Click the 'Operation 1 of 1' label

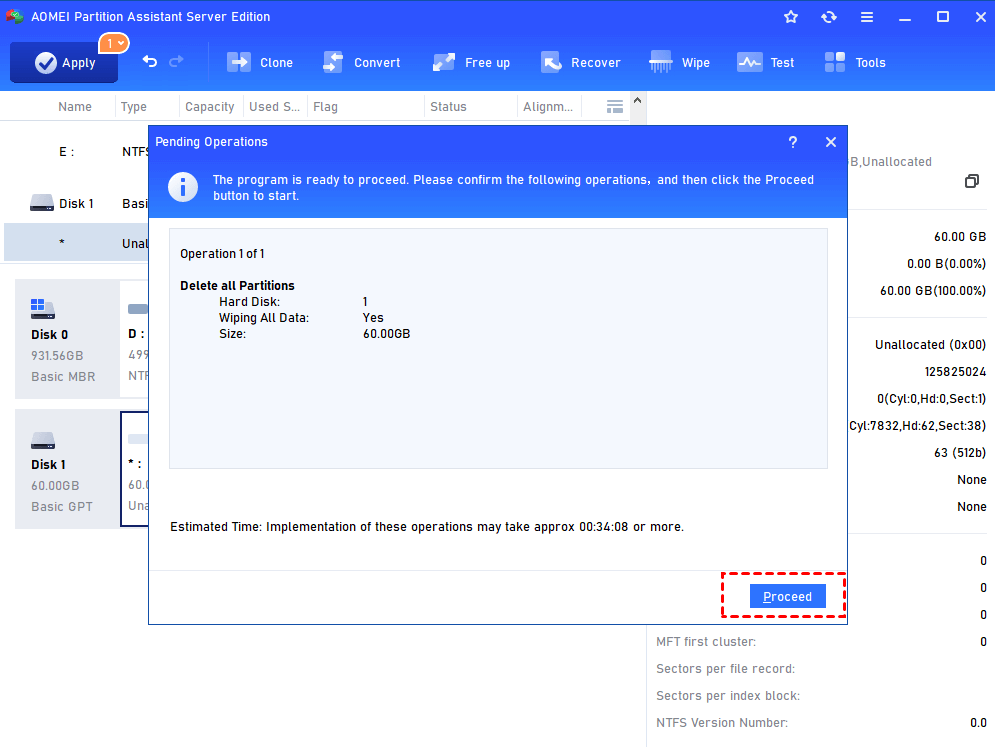pos(222,254)
